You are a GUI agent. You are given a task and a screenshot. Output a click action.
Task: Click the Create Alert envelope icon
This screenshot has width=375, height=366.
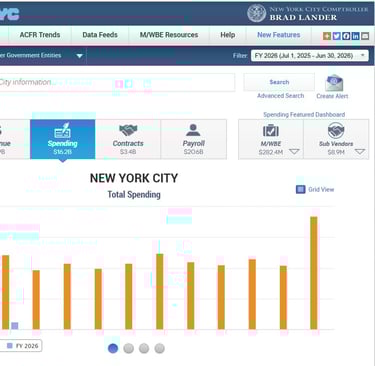click(x=334, y=83)
